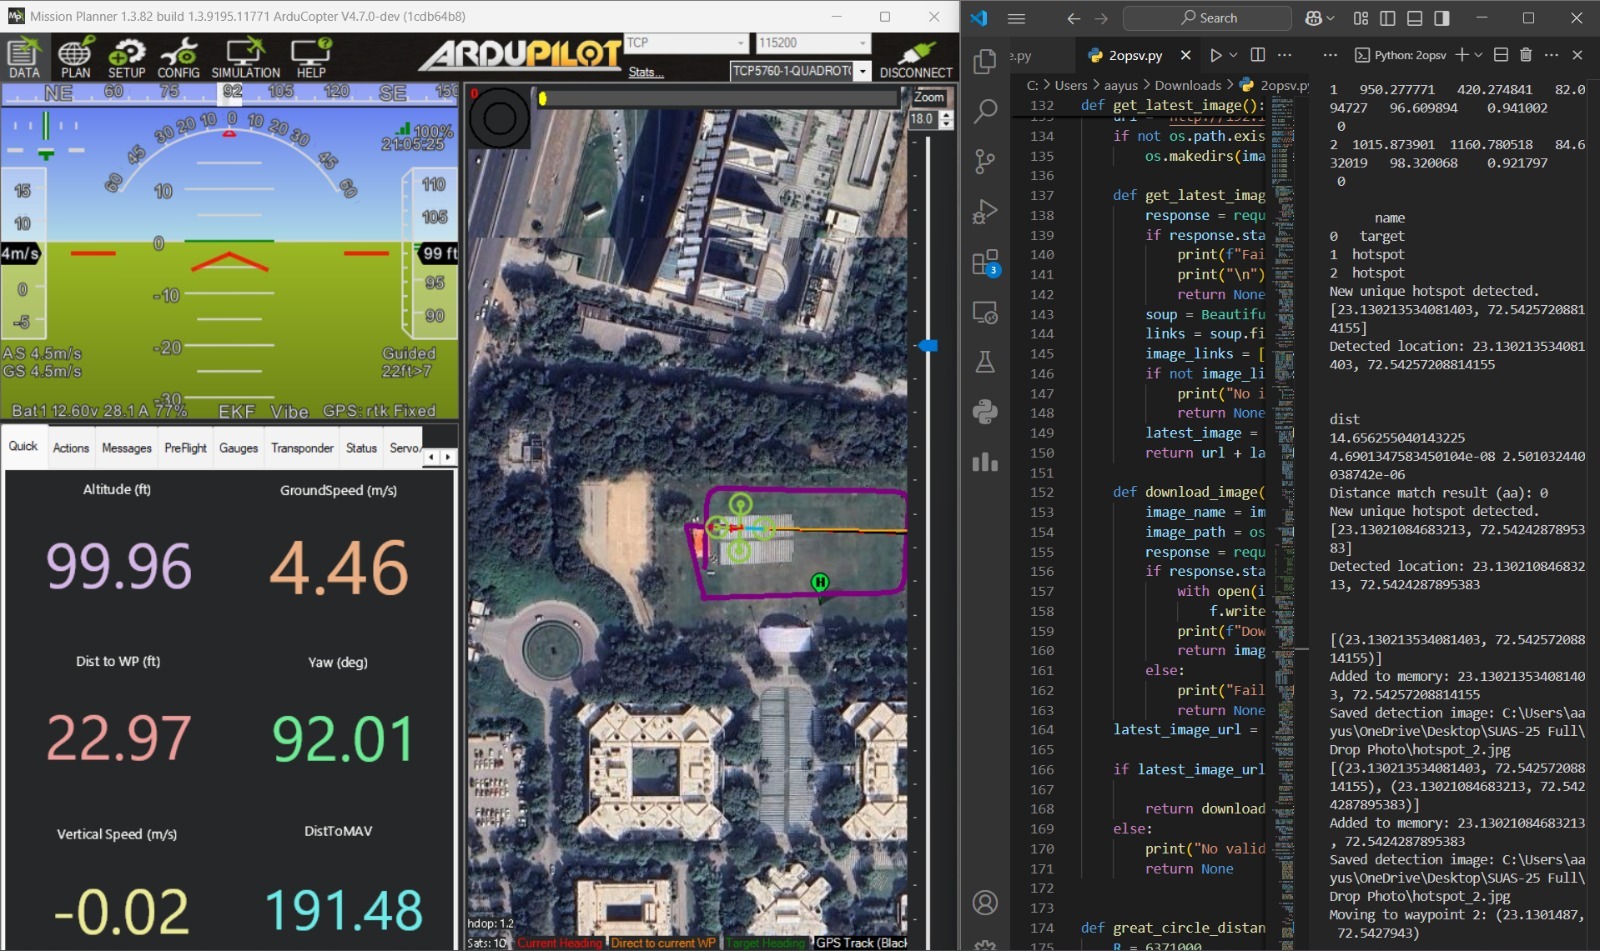
Task: Select the 2opsv.py editor tab
Action: click(1135, 55)
